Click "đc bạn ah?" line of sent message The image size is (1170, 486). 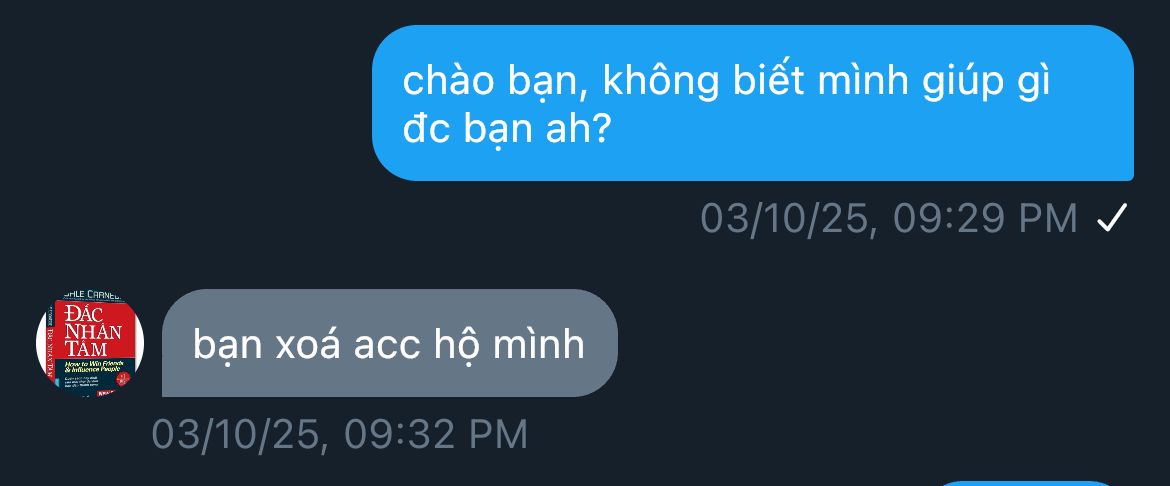(507, 129)
